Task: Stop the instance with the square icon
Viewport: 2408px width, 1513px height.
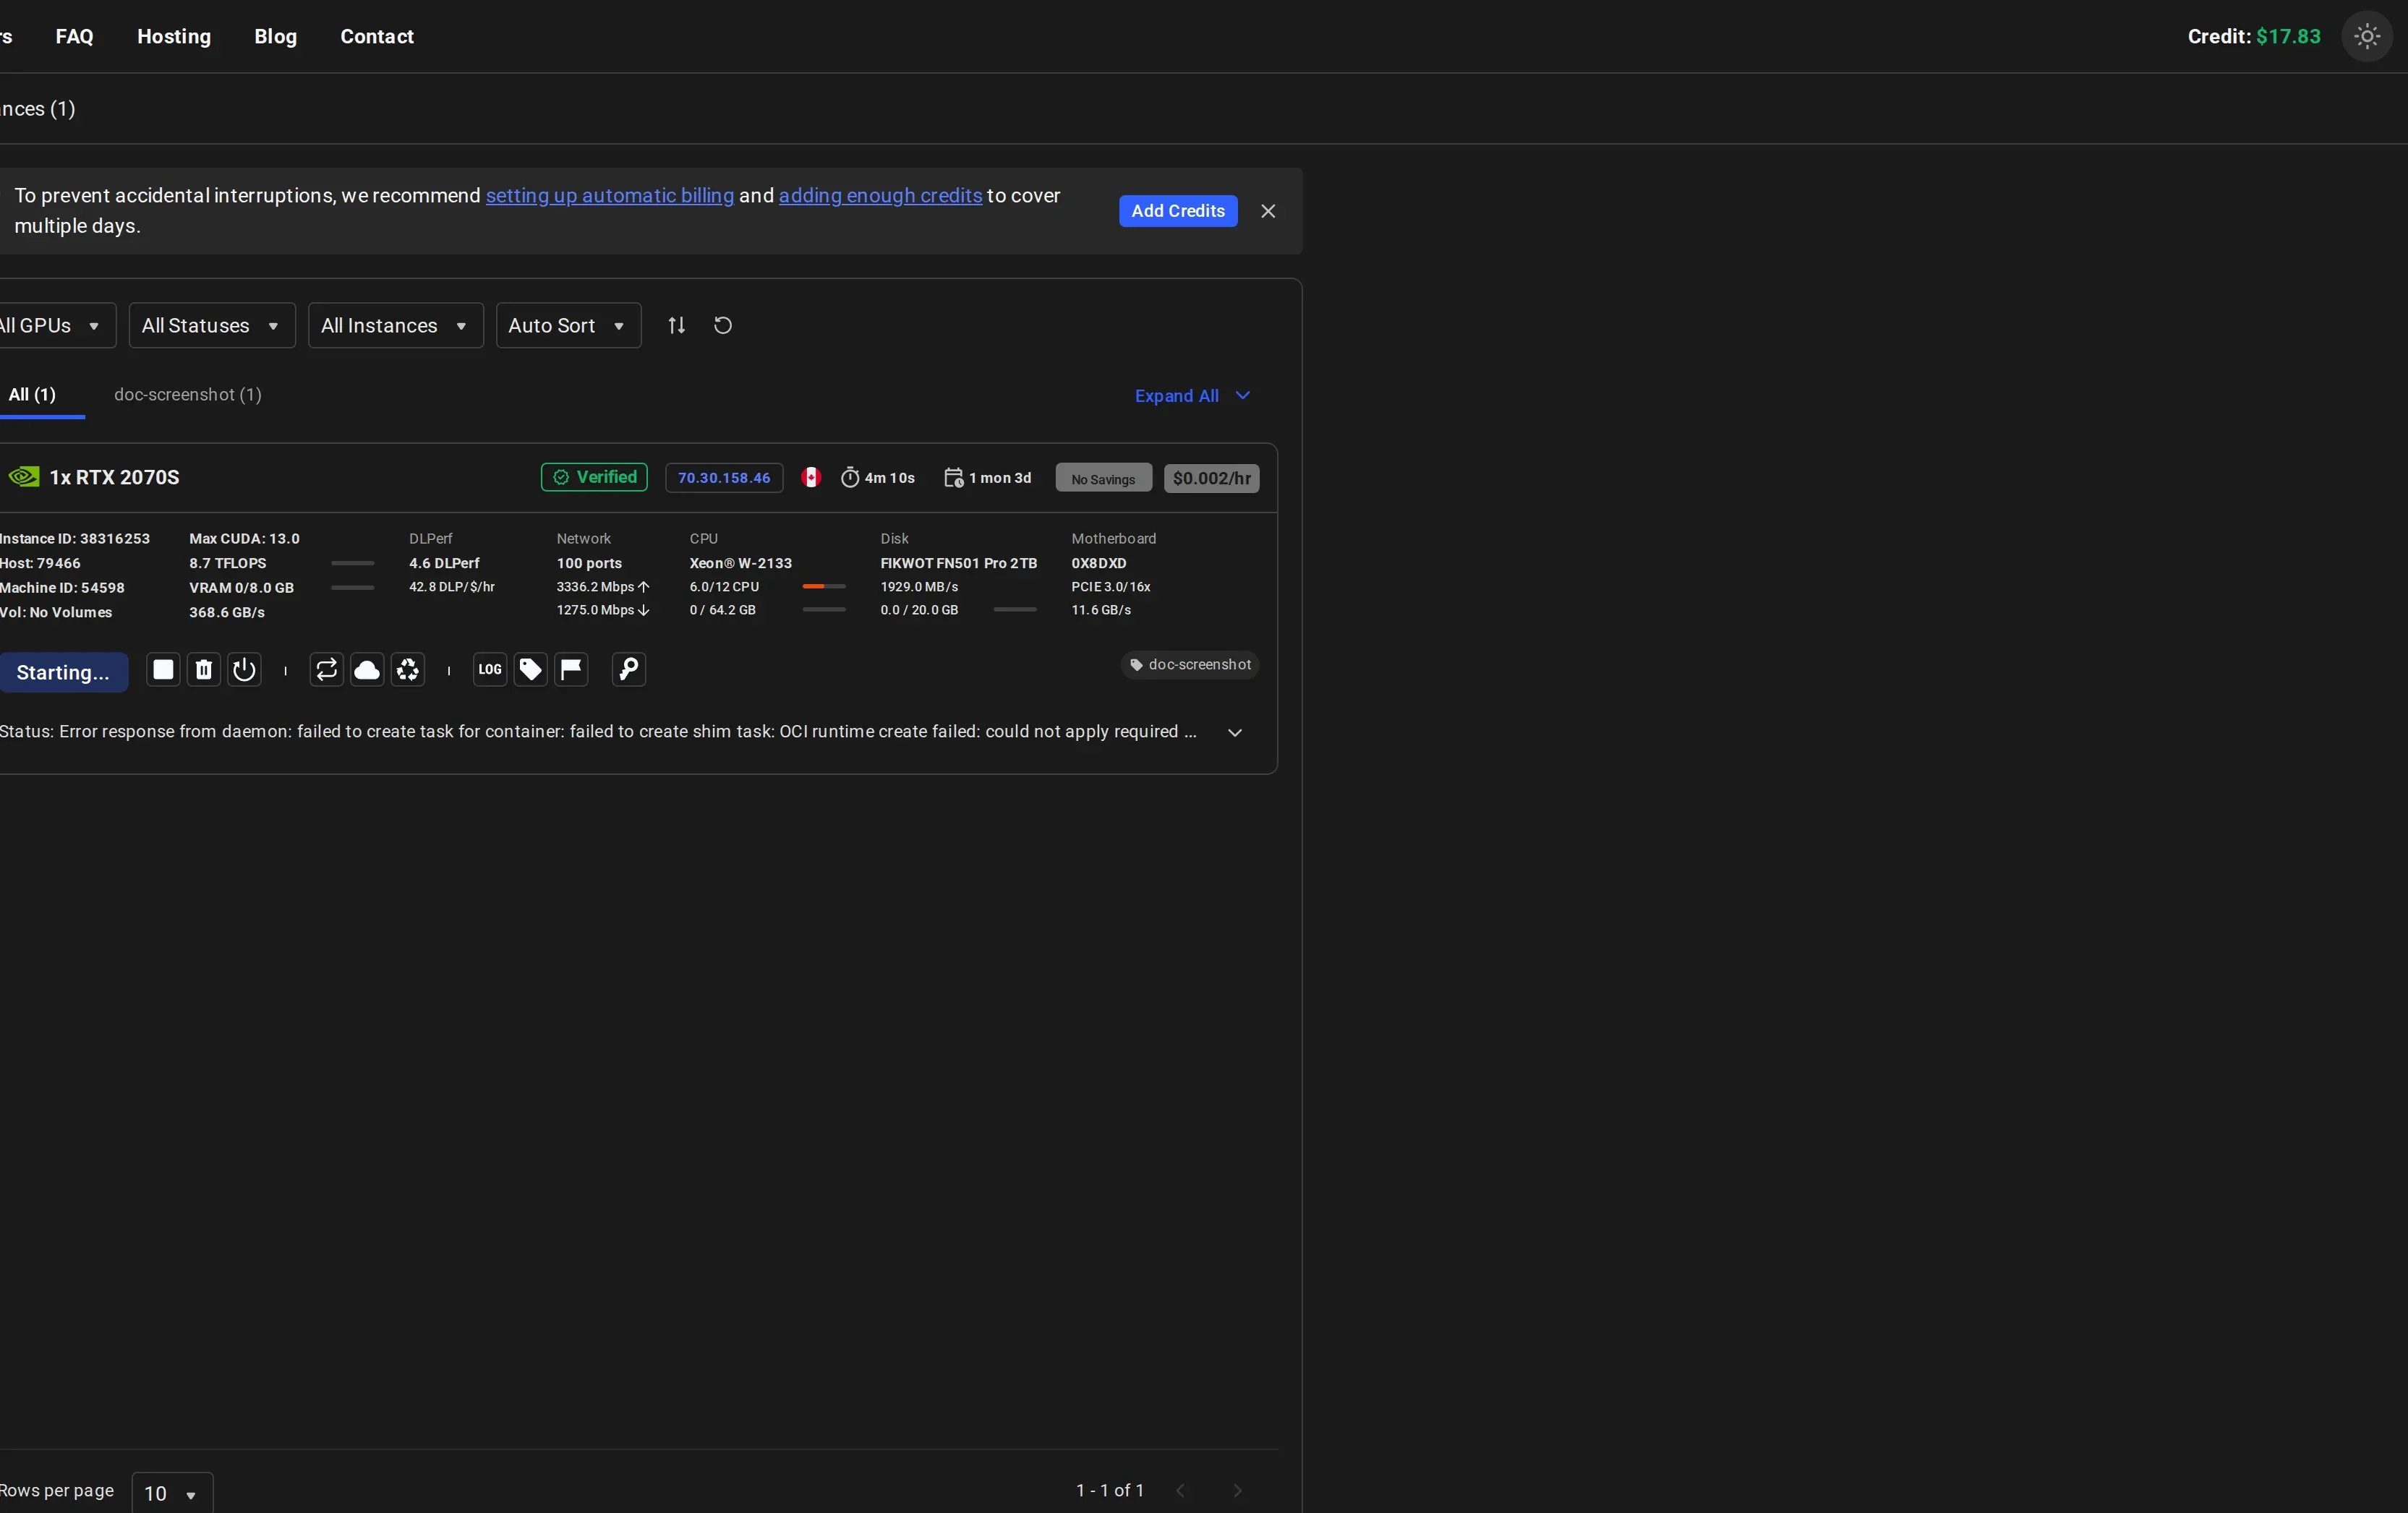Action: coord(163,669)
